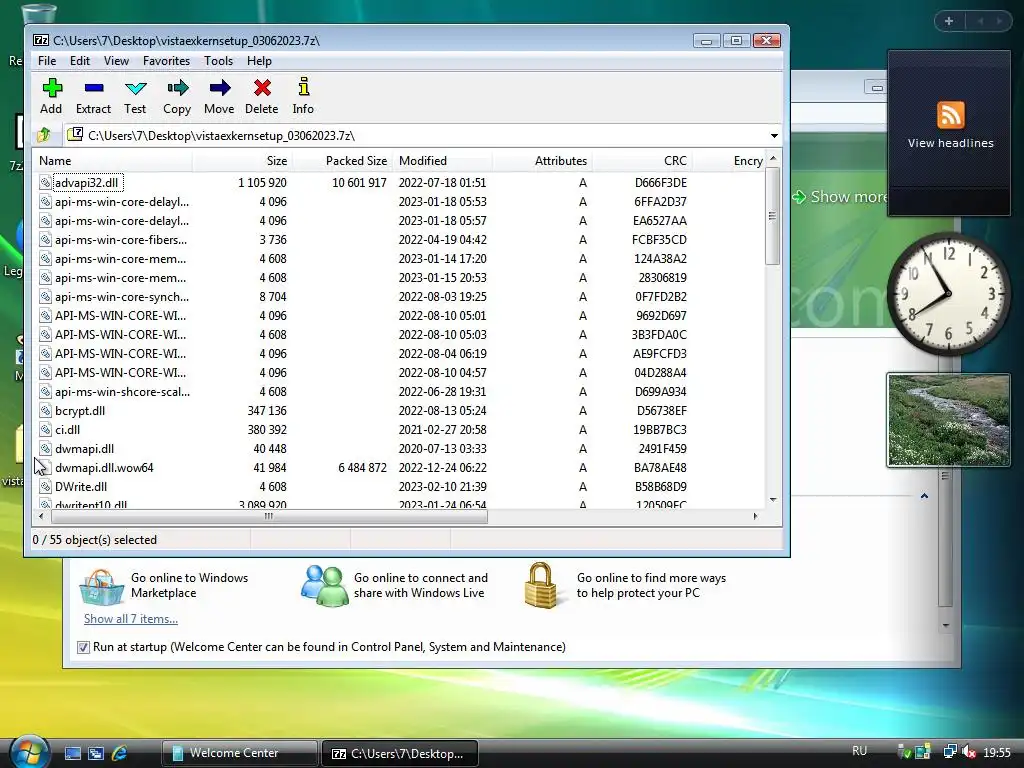1024x768 pixels.
Task: Click the 7-Zip taskbar button
Action: [400, 753]
